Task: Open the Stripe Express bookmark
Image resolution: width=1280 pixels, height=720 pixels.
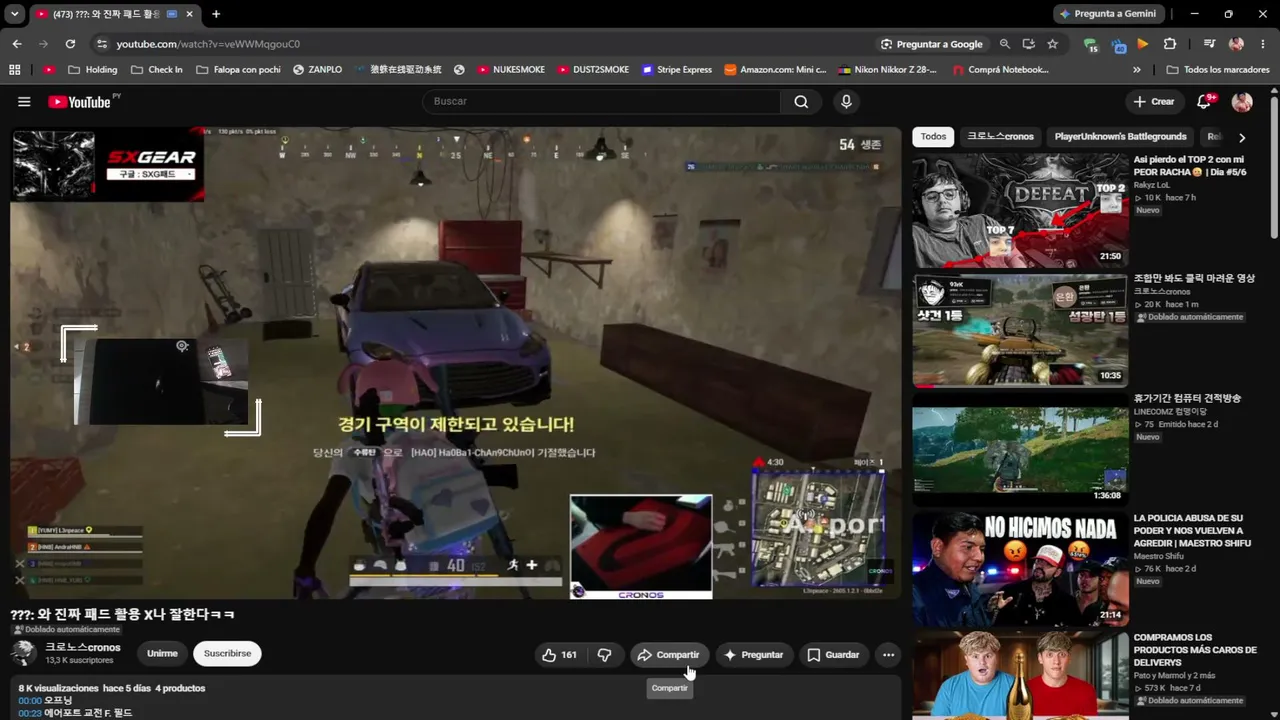Action: coord(677,70)
